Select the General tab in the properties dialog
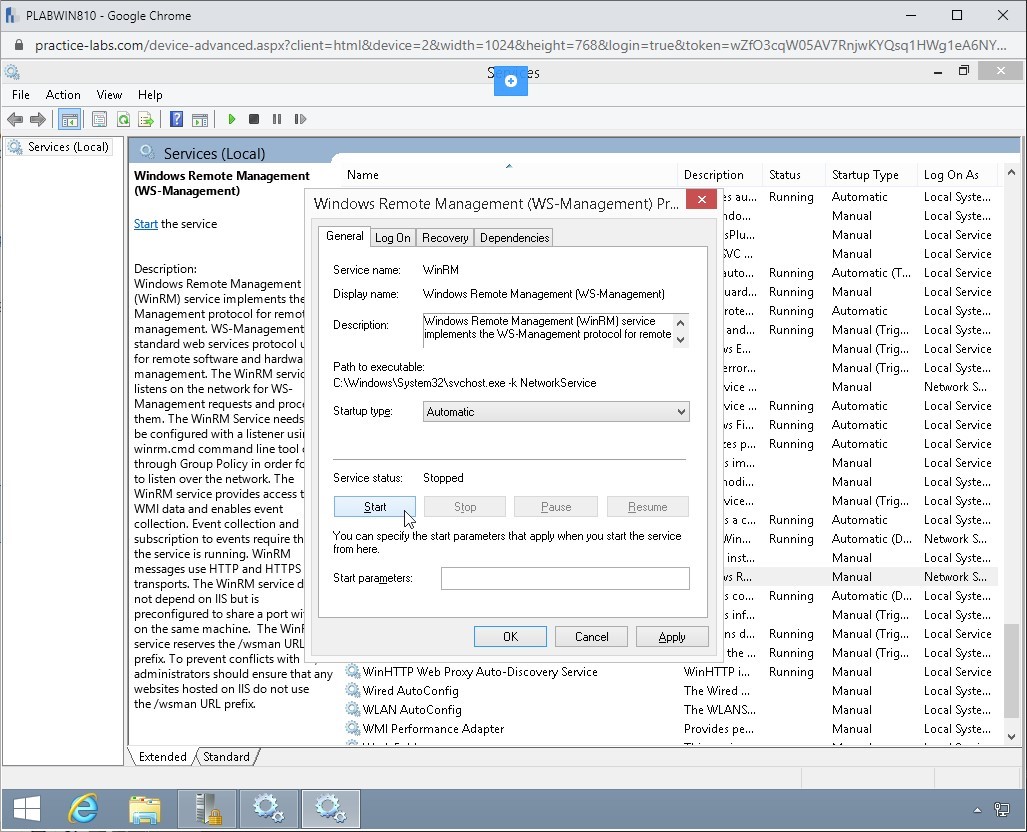This screenshot has width=1027, height=832. coord(345,236)
